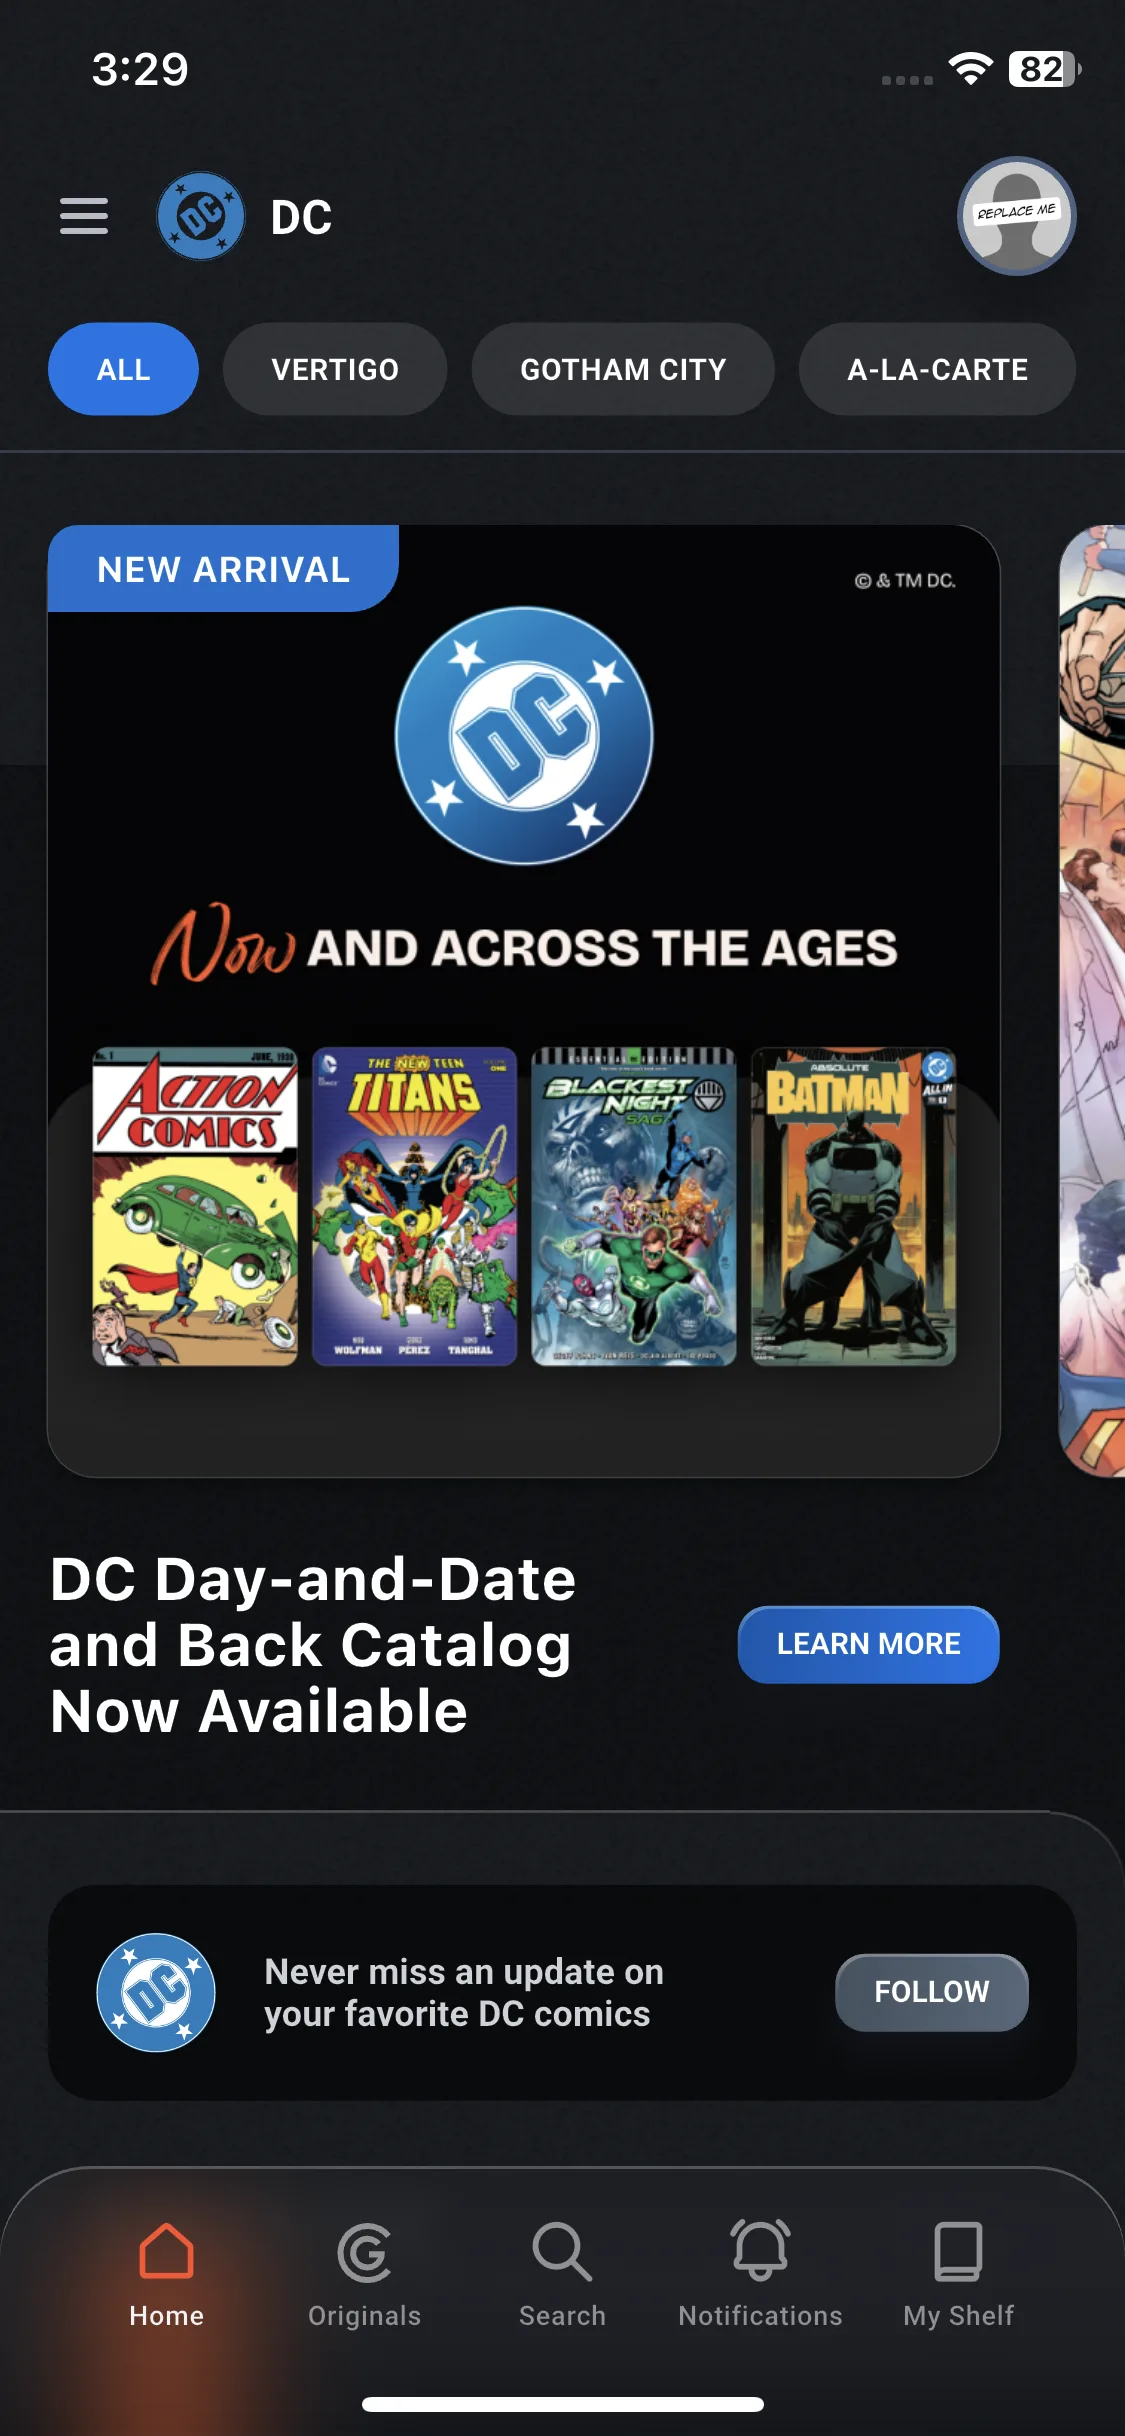Open the profile avatar
The width and height of the screenshot is (1125, 2436).
tap(1017, 216)
